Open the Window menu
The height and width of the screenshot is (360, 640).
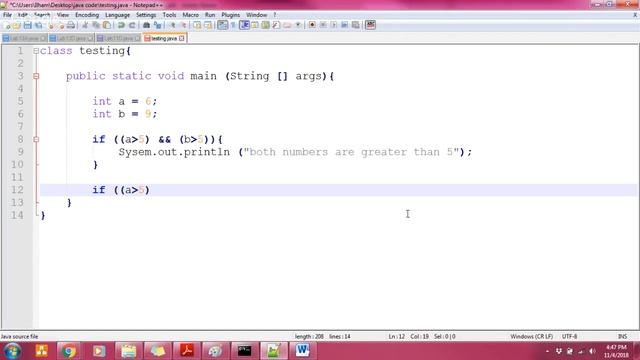pos(256,15)
